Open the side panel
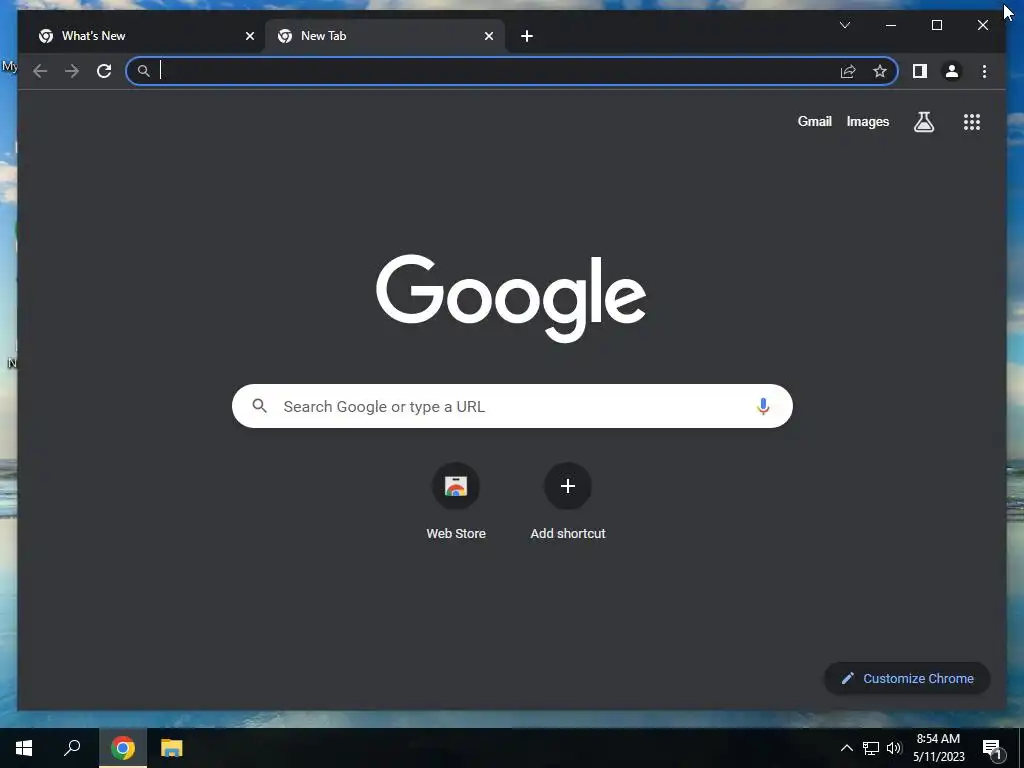The width and height of the screenshot is (1024, 768). 920,71
